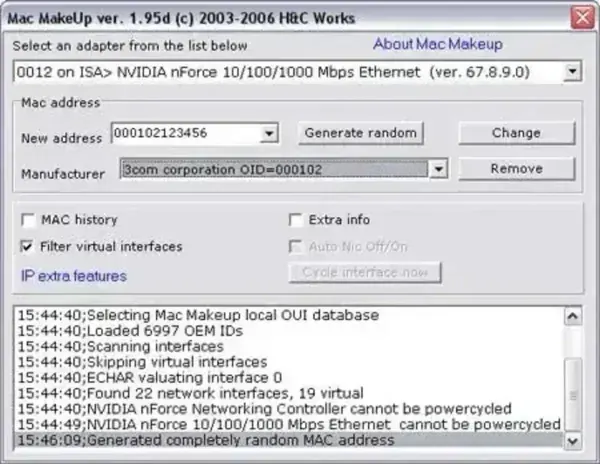Open the adapter selection dropdown arrow
Screen dimensions: 600x464
[x=572, y=72]
